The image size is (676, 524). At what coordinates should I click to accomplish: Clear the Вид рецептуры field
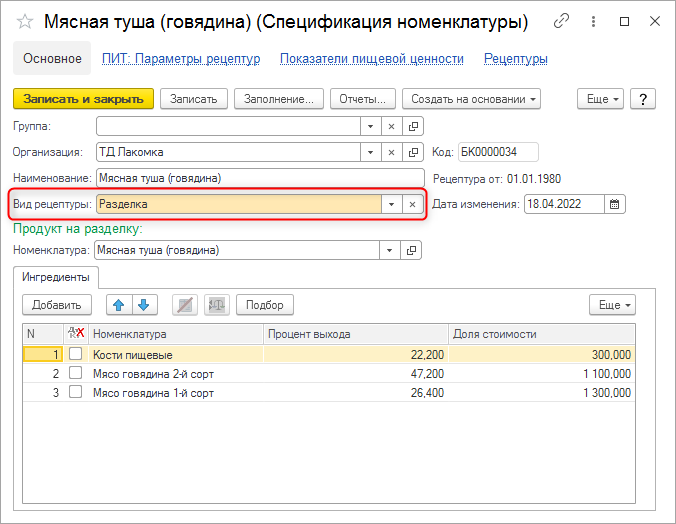412,204
